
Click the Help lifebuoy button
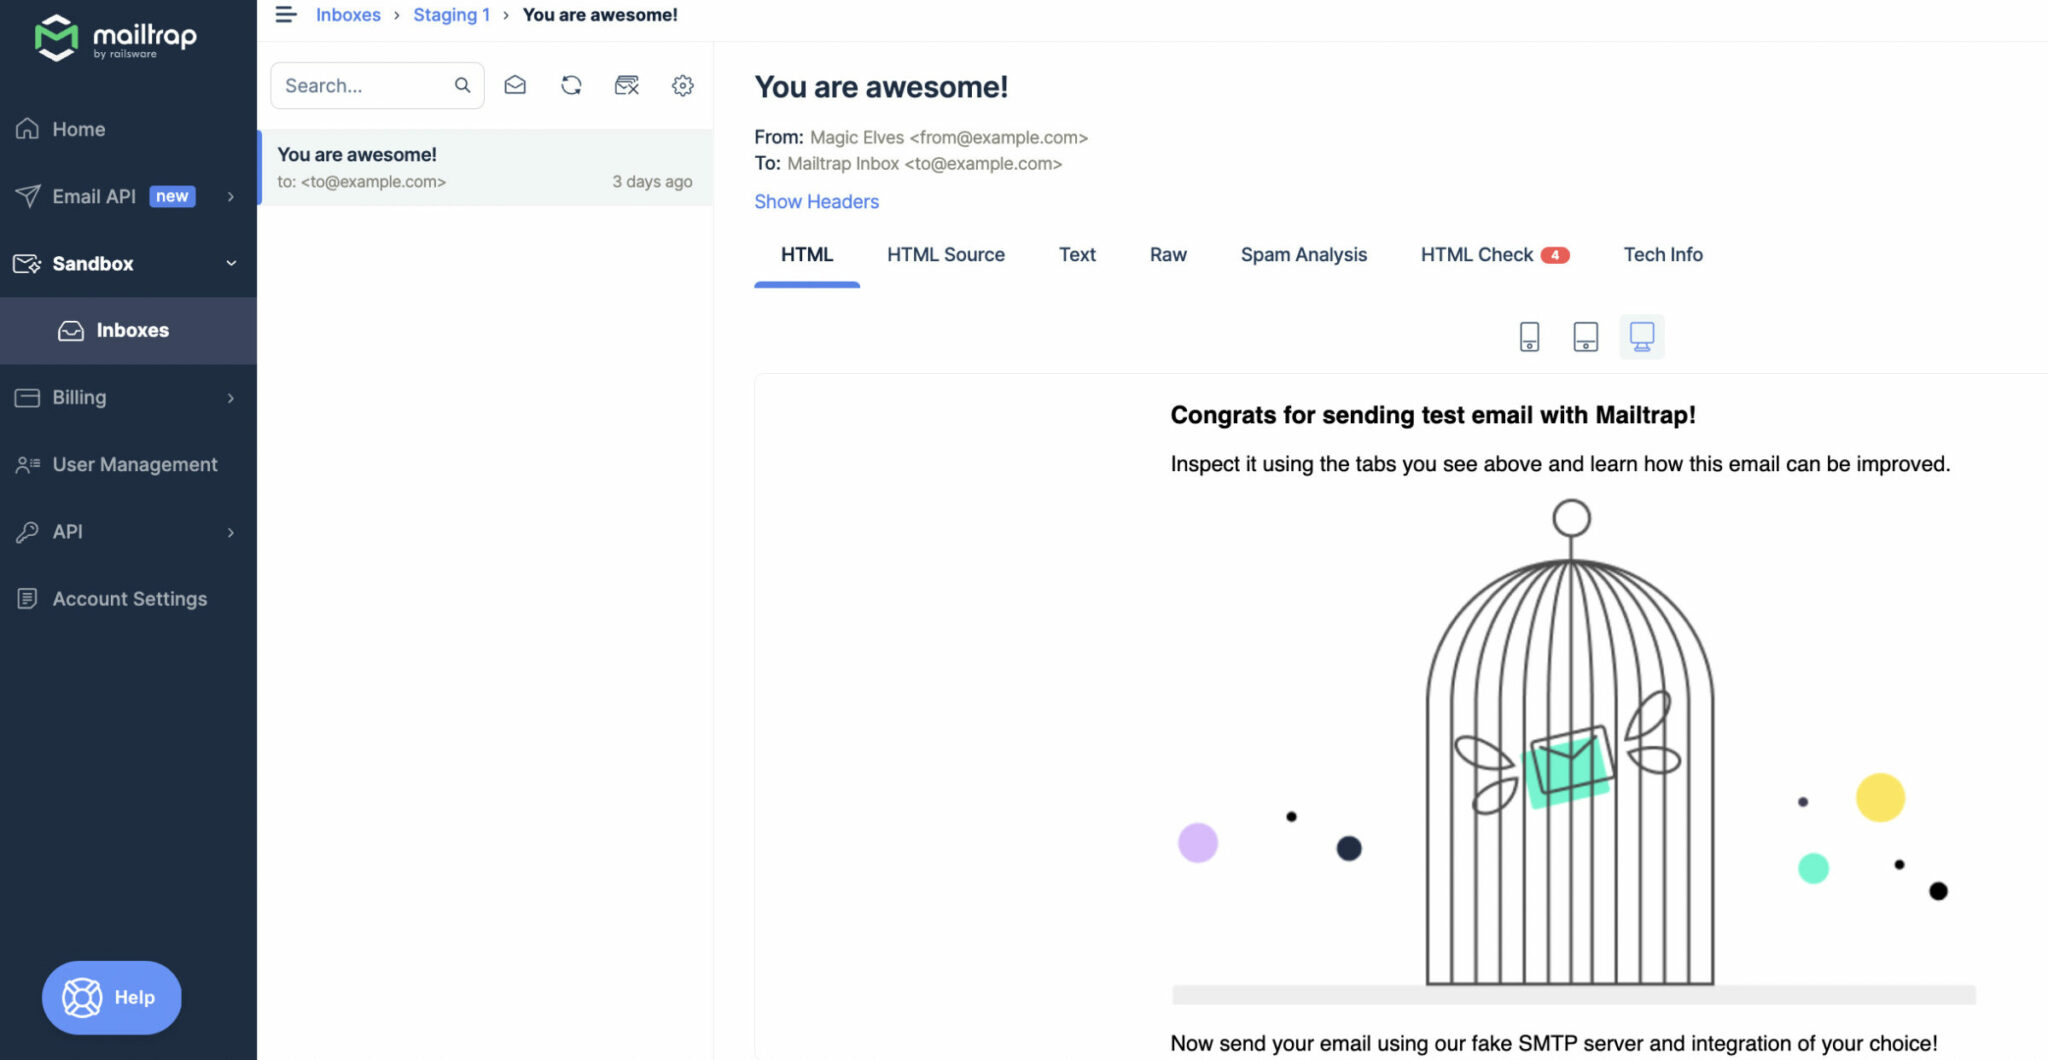pyautogui.click(x=111, y=997)
